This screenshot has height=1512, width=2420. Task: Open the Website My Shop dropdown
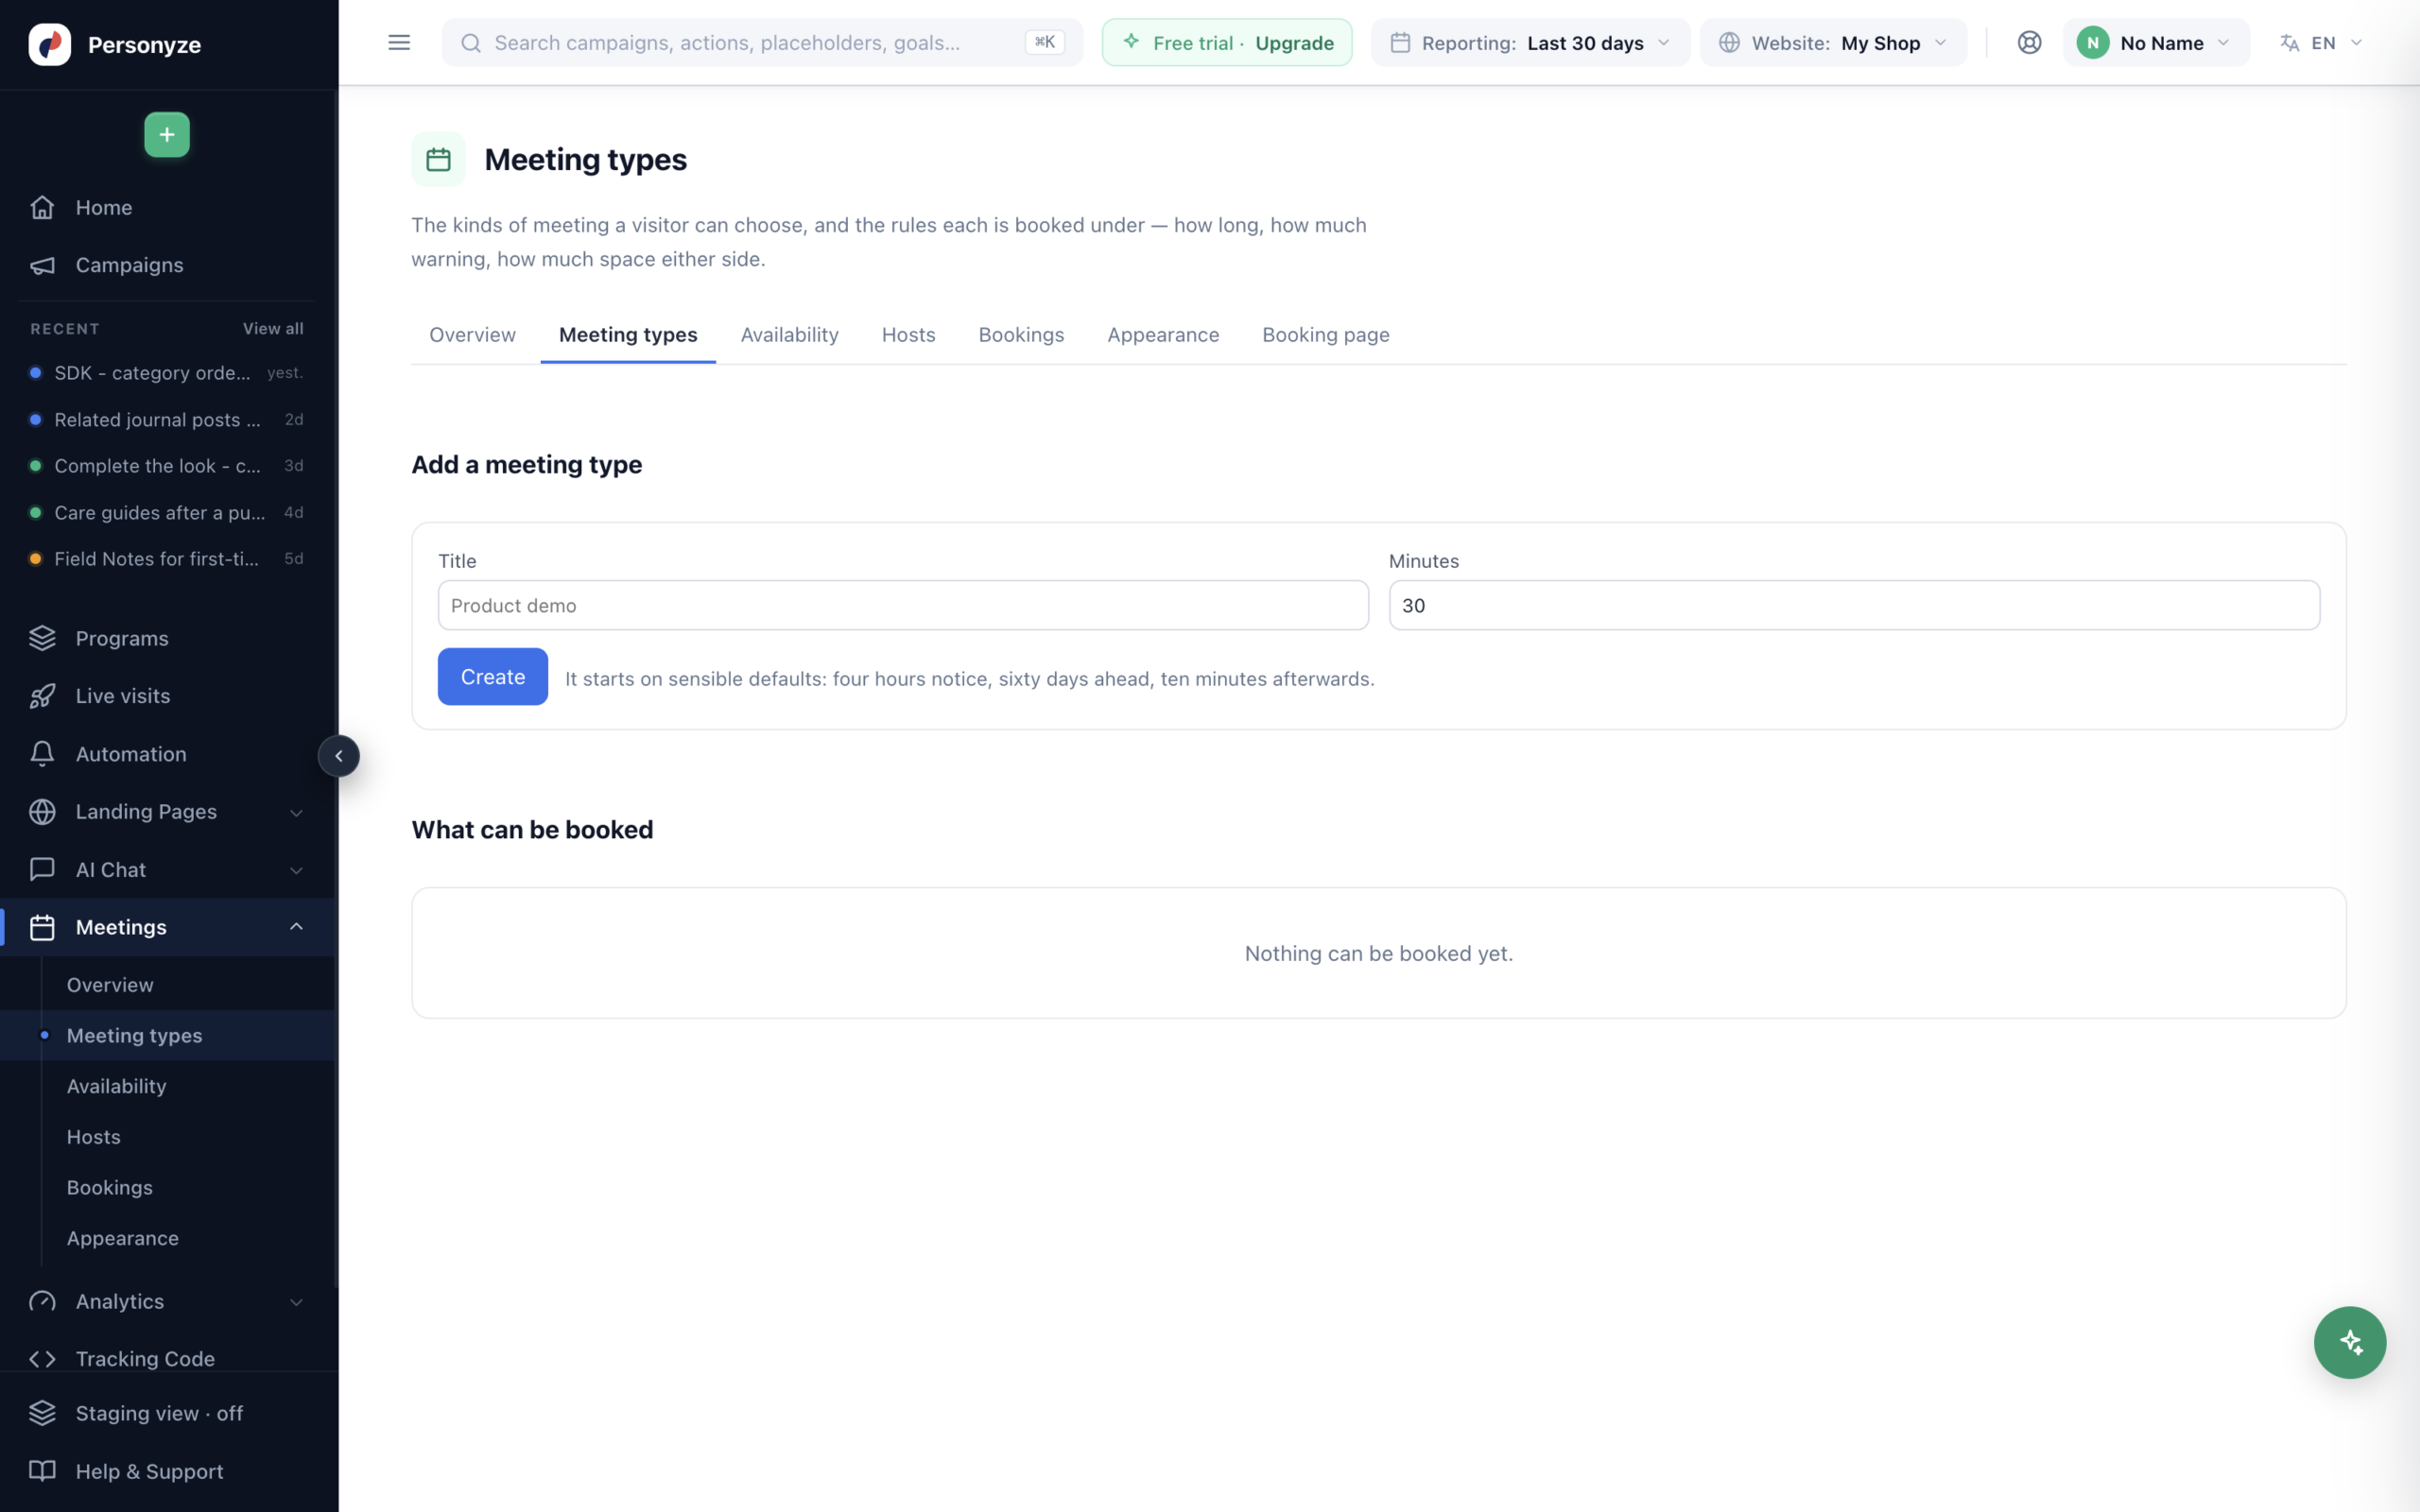click(1833, 43)
